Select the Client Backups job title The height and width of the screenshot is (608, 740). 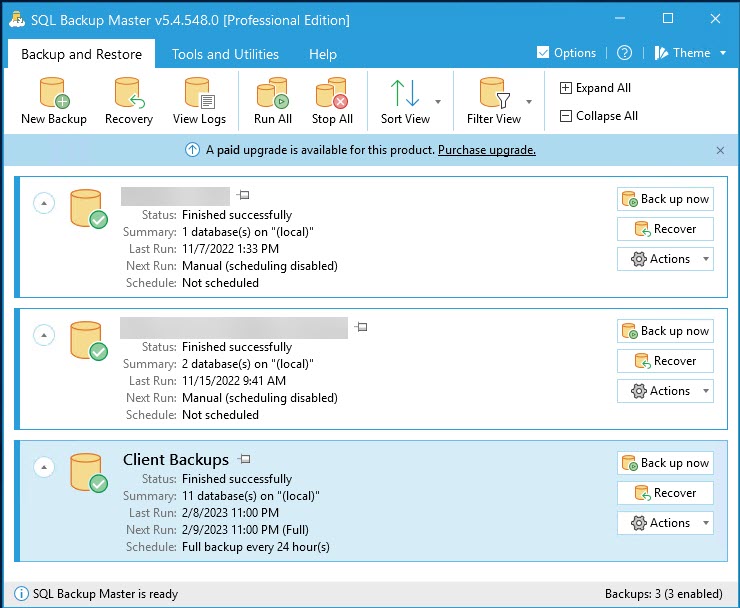pos(176,459)
